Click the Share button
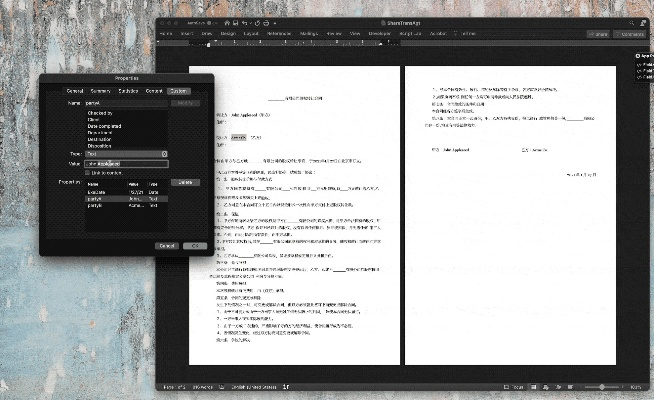 pos(597,34)
